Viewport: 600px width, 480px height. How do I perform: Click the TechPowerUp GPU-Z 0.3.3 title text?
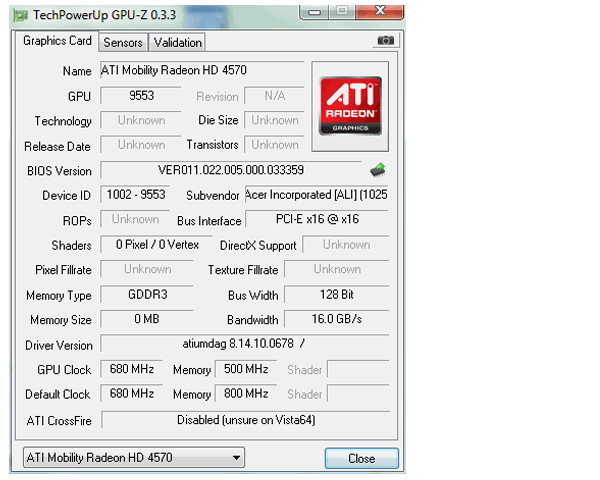coord(104,15)
